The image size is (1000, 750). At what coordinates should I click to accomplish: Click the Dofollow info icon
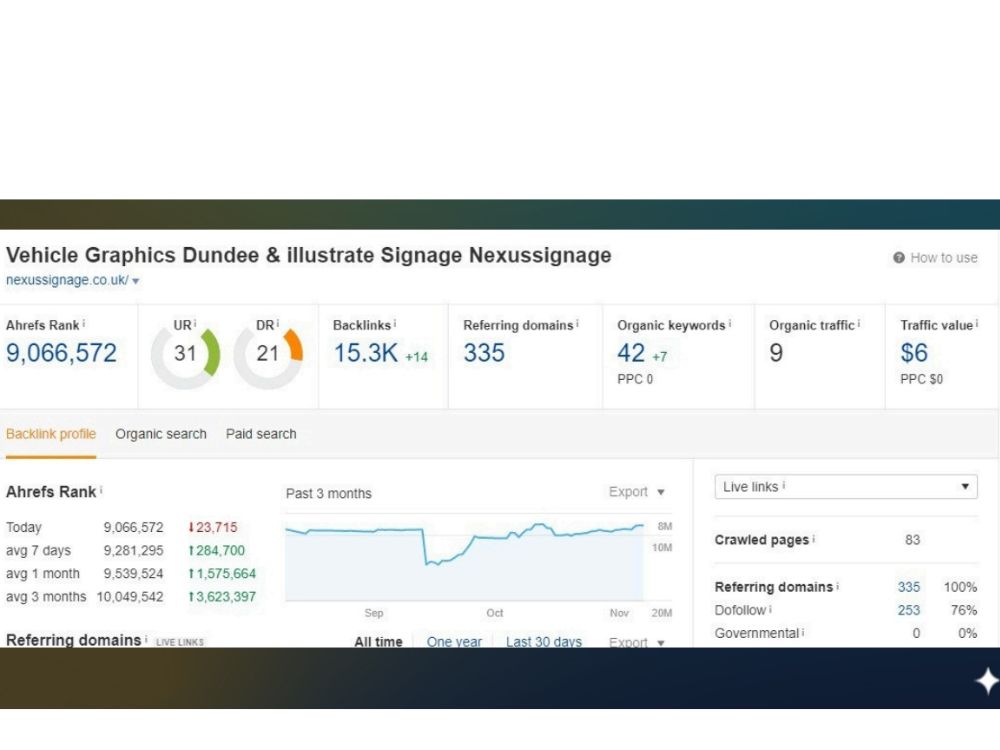[x=770, y=609]
